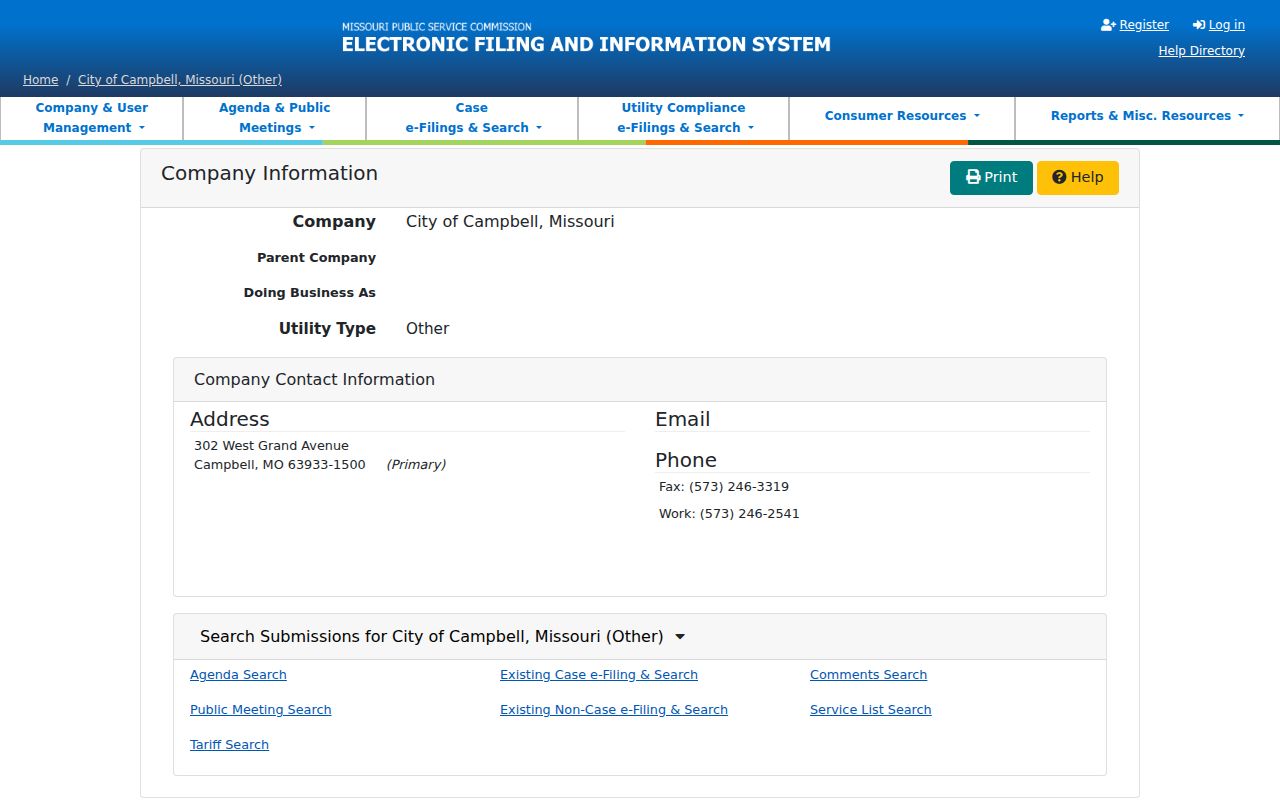Click company name City of Campbell, Missouri
The height and width of the screenshot is (800, 1280).
point(510,222)
